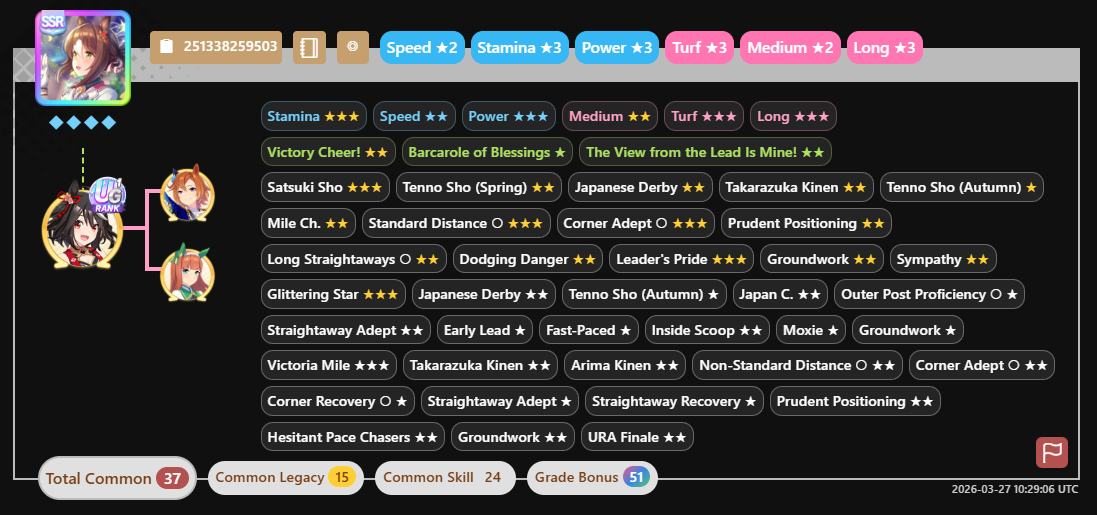Click the Moxie ★ chip
Viewport: 1097px width, 515px height.
[812, 330]
